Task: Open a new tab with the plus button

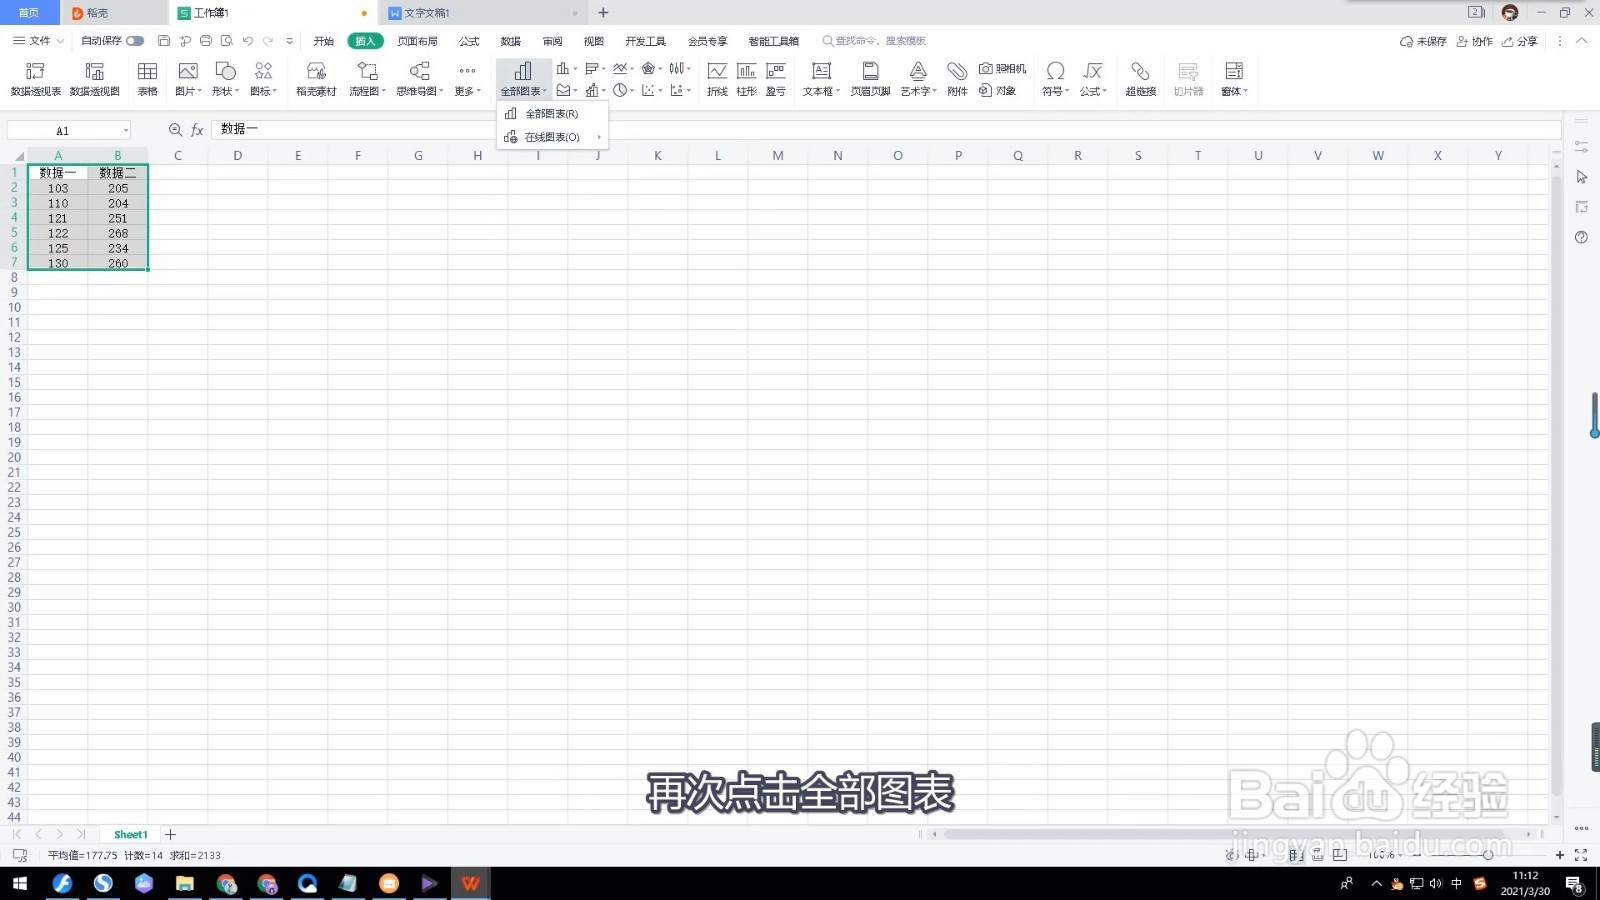Action: click(x=603, y=13)
